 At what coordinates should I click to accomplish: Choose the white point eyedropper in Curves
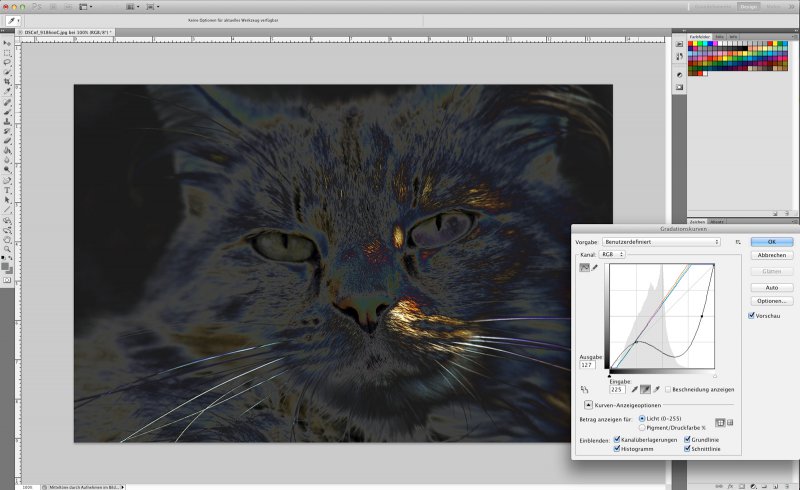(657, 389)
